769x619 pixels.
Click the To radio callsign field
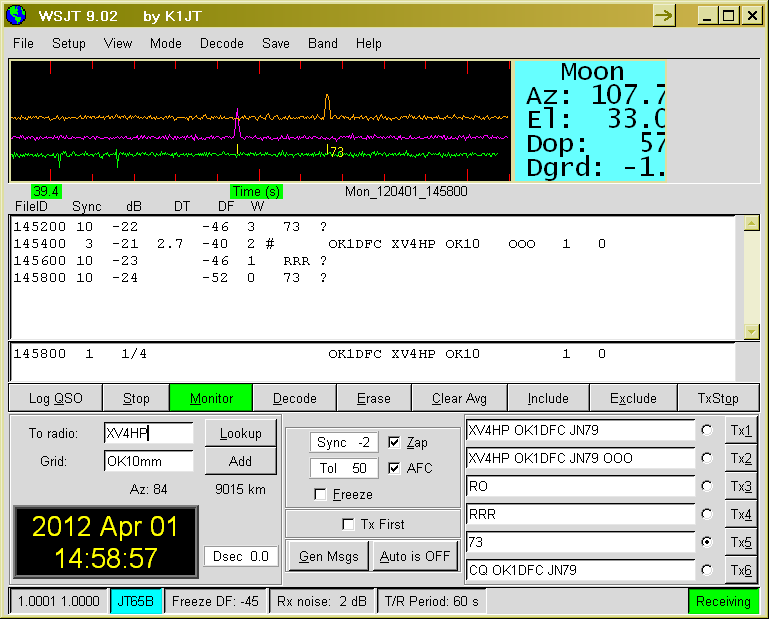[x=148, y=433]
